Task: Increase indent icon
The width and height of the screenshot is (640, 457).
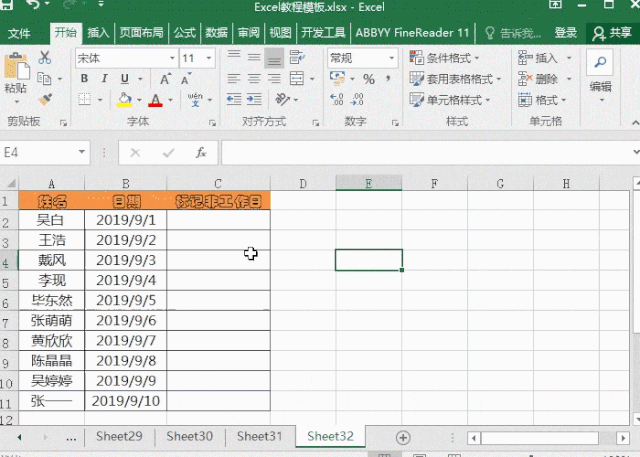Action: [254, 99]
